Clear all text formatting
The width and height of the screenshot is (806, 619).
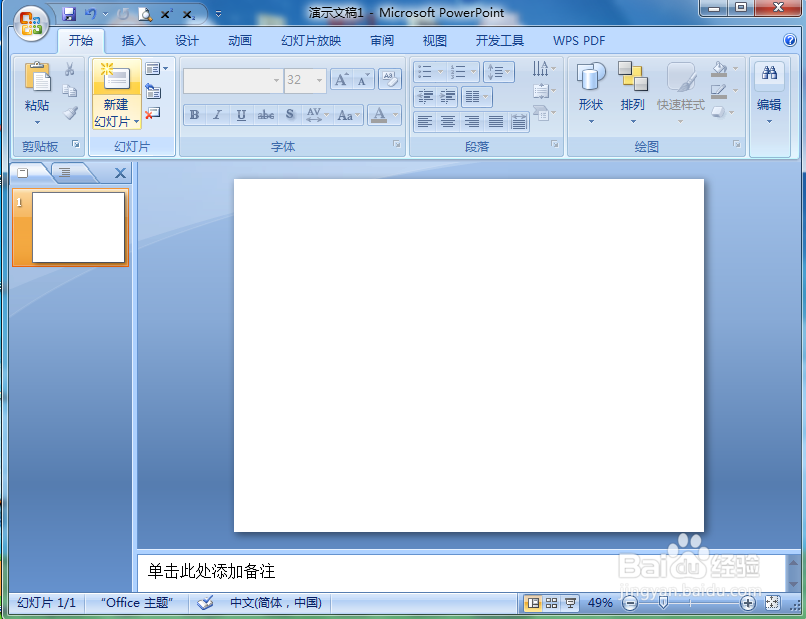pyautogui.click(x=390, y=79)
